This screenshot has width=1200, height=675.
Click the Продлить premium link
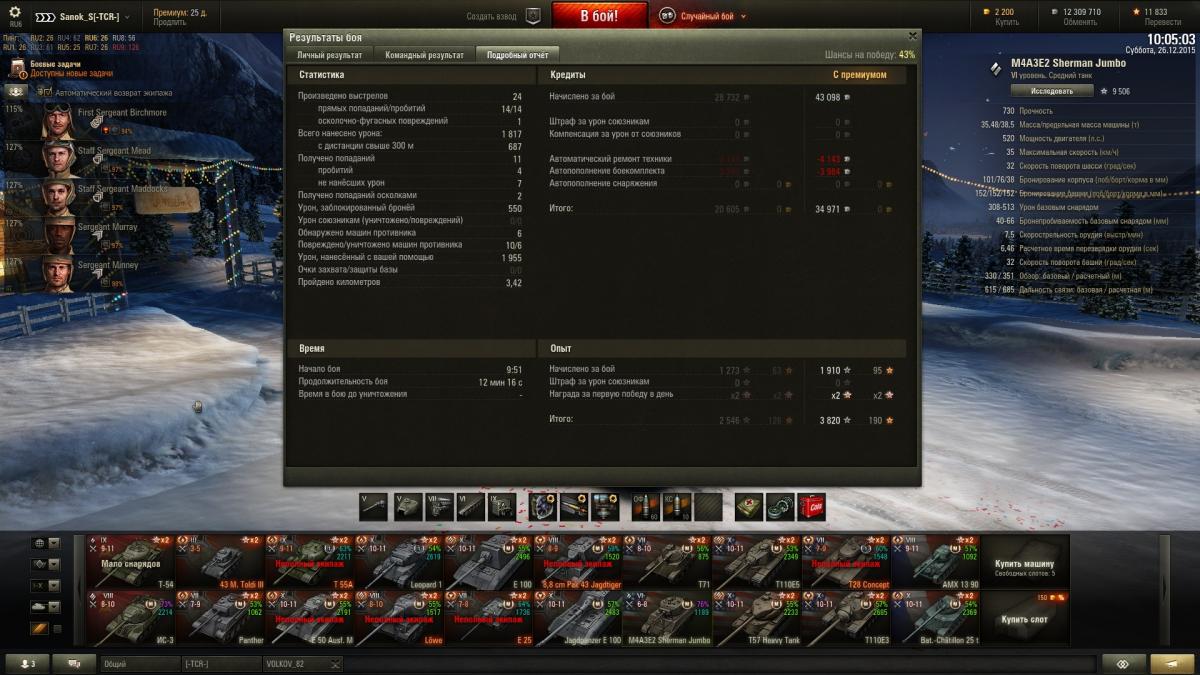170,23
